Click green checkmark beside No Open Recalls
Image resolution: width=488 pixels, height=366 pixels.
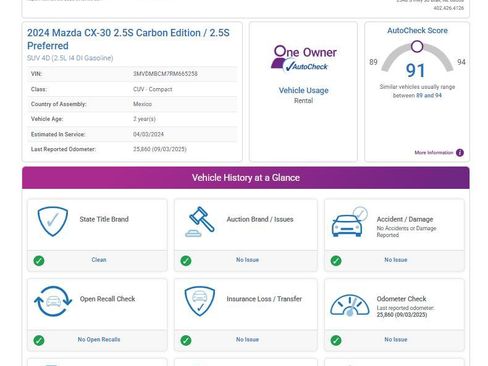click(39, 340)
